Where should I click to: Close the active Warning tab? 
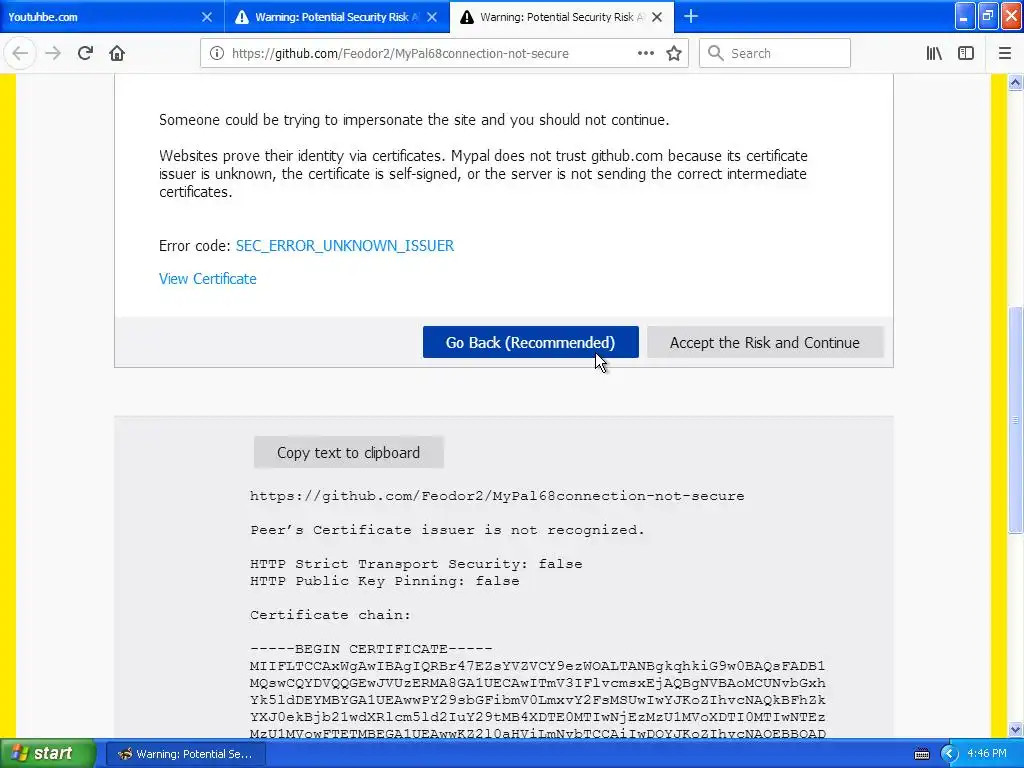tap(657, 17)
